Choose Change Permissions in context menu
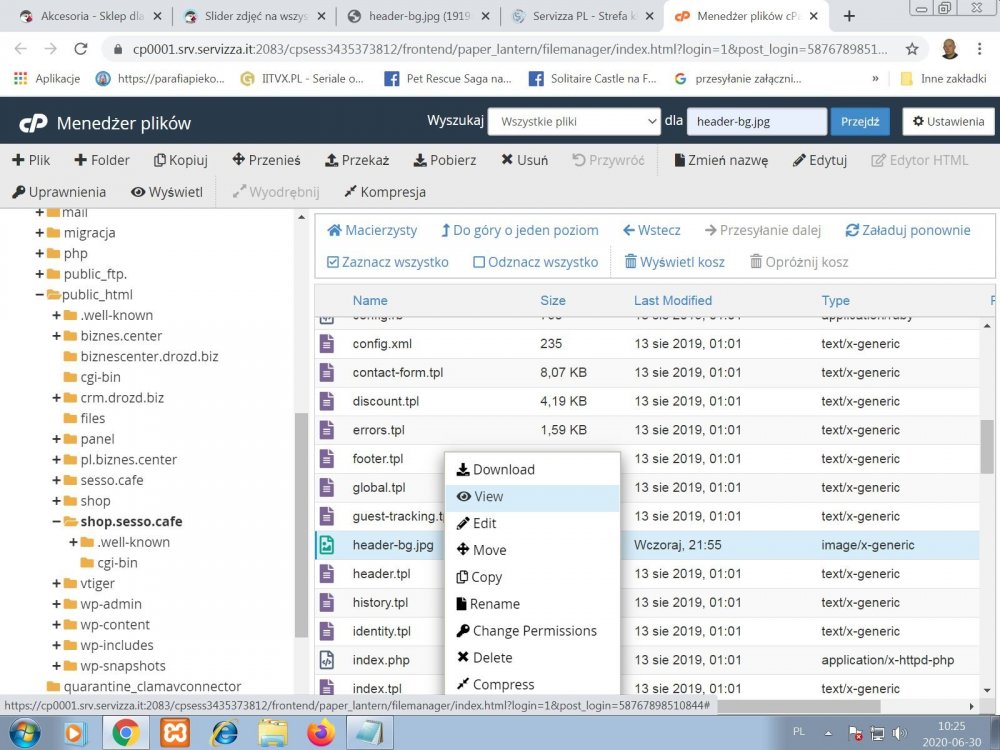The height and width of the screenshot is (750, 1000). click(x=532, y=631)
